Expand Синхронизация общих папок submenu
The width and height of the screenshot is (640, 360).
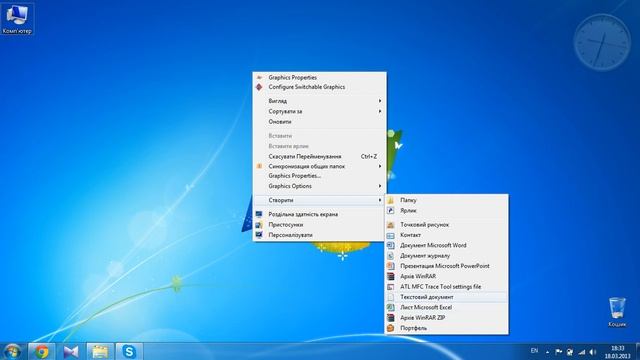[x=319, y=166]
